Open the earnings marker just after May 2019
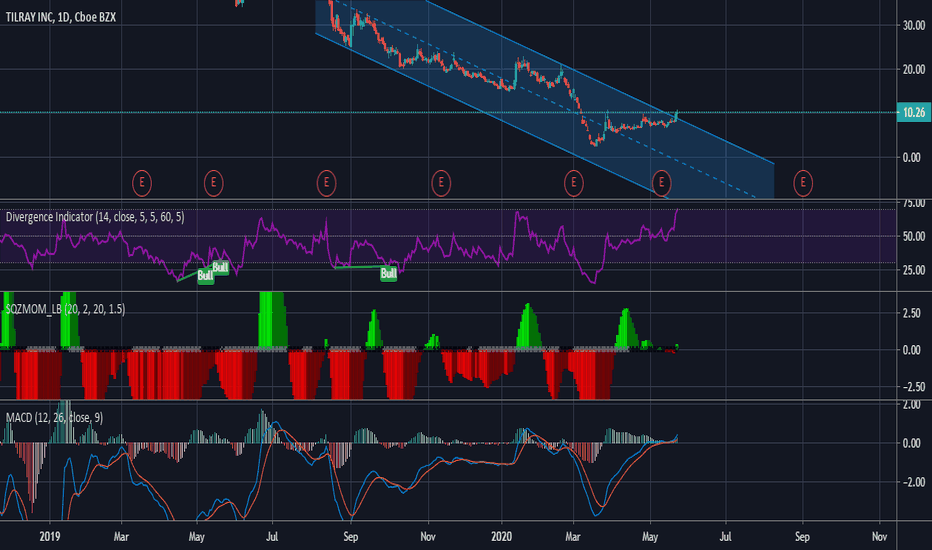 click(x=213, y=183)
